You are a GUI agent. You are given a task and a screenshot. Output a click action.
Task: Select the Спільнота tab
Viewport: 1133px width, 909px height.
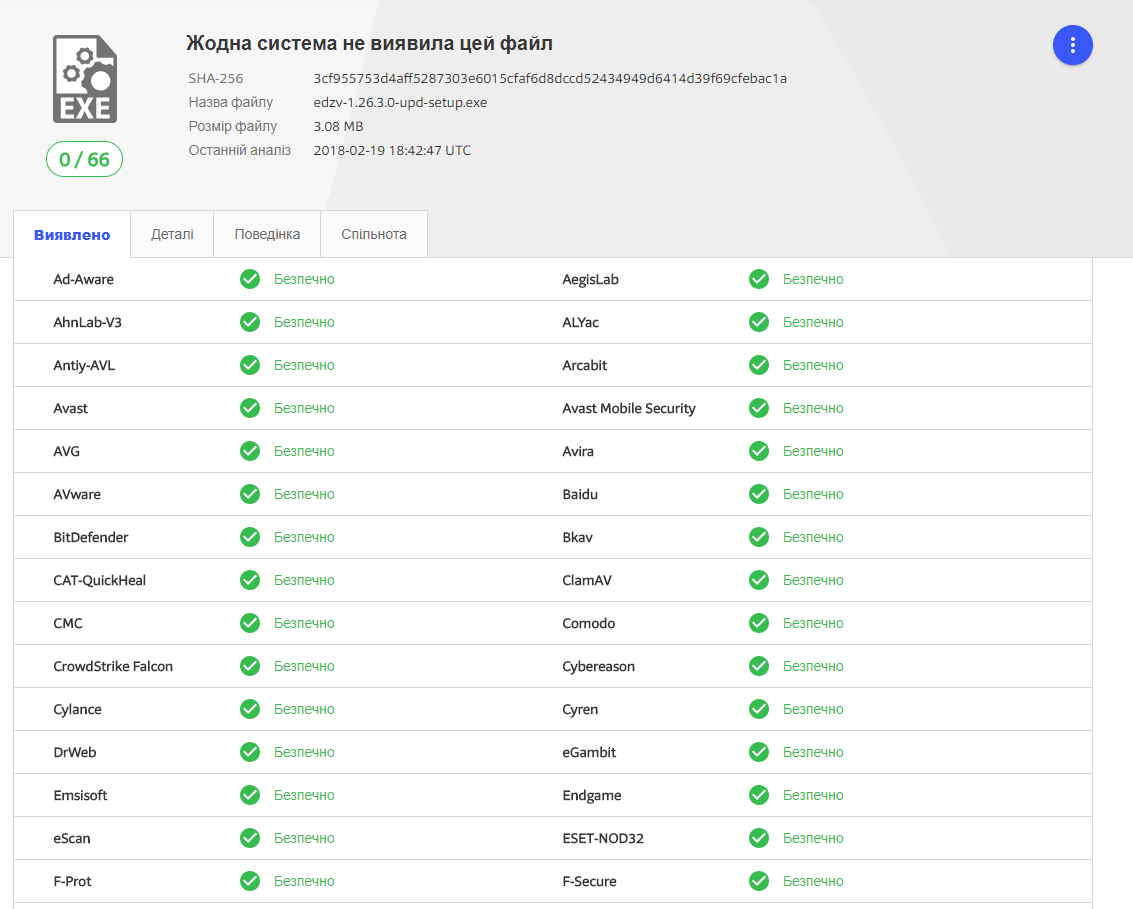(x=374, y=234)
